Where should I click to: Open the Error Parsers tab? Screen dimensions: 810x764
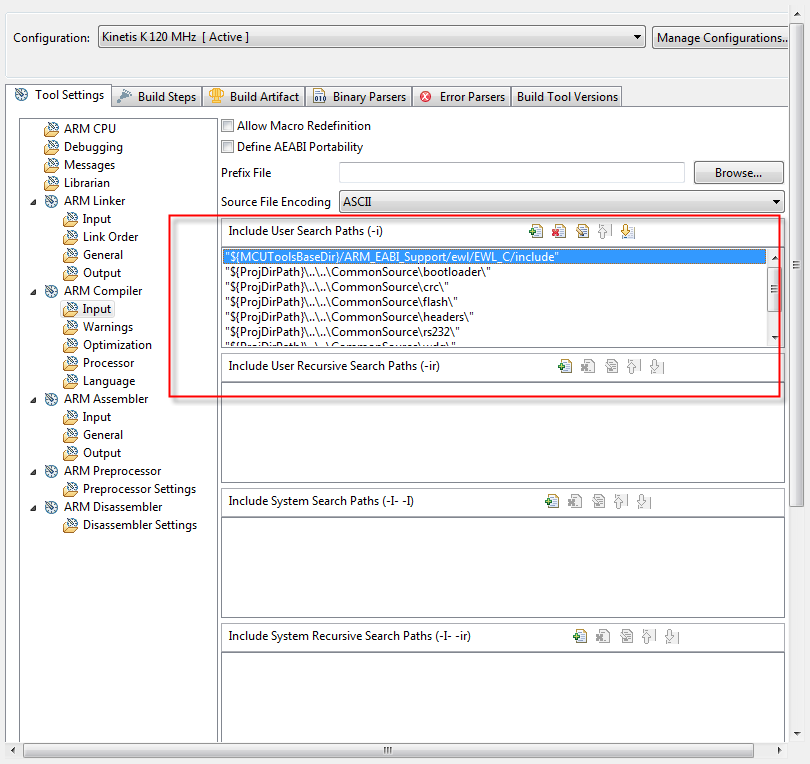(462, 97)
